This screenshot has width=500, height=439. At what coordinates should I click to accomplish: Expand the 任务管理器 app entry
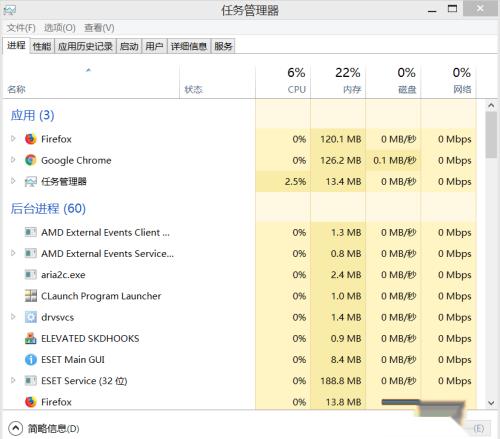pyautogui.click(x=13, y=181)
